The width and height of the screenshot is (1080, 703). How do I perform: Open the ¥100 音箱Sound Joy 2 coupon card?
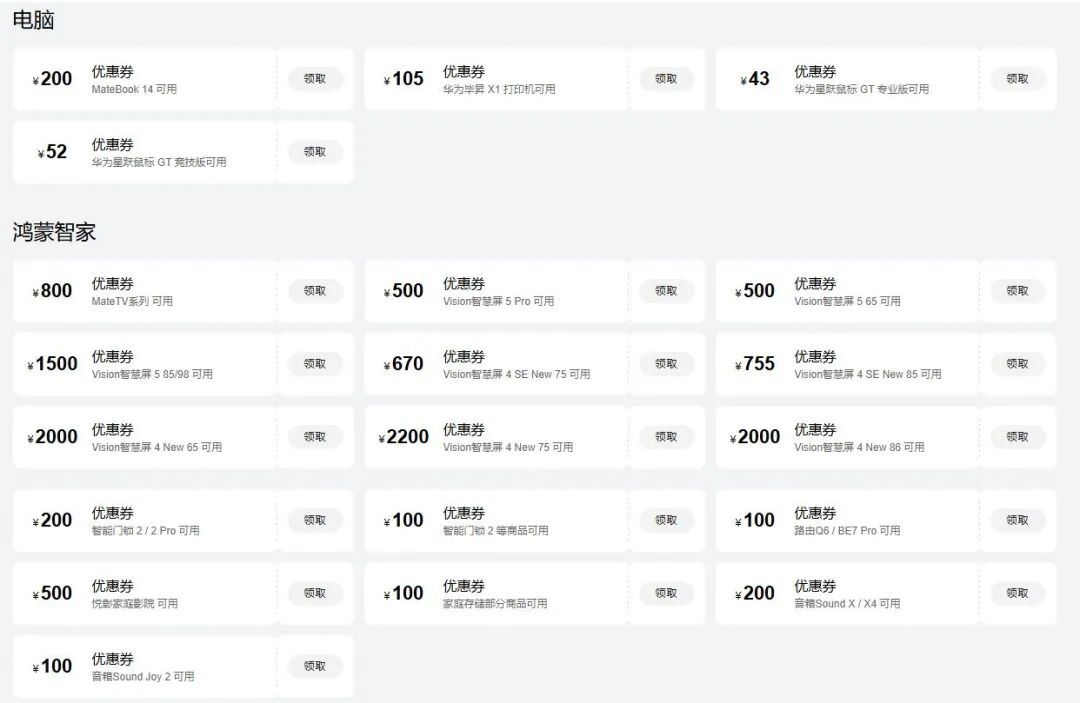[x=150, y=666]
